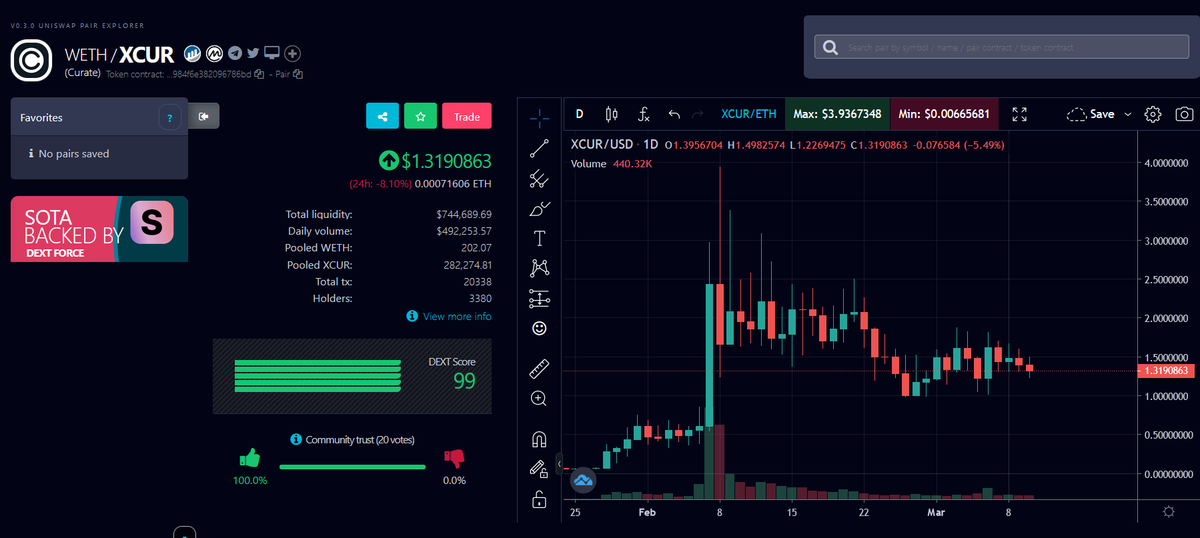This screenshot has width=1200, height=538.
Task: Open the website monitor icon
Action: tap(273, 53)
